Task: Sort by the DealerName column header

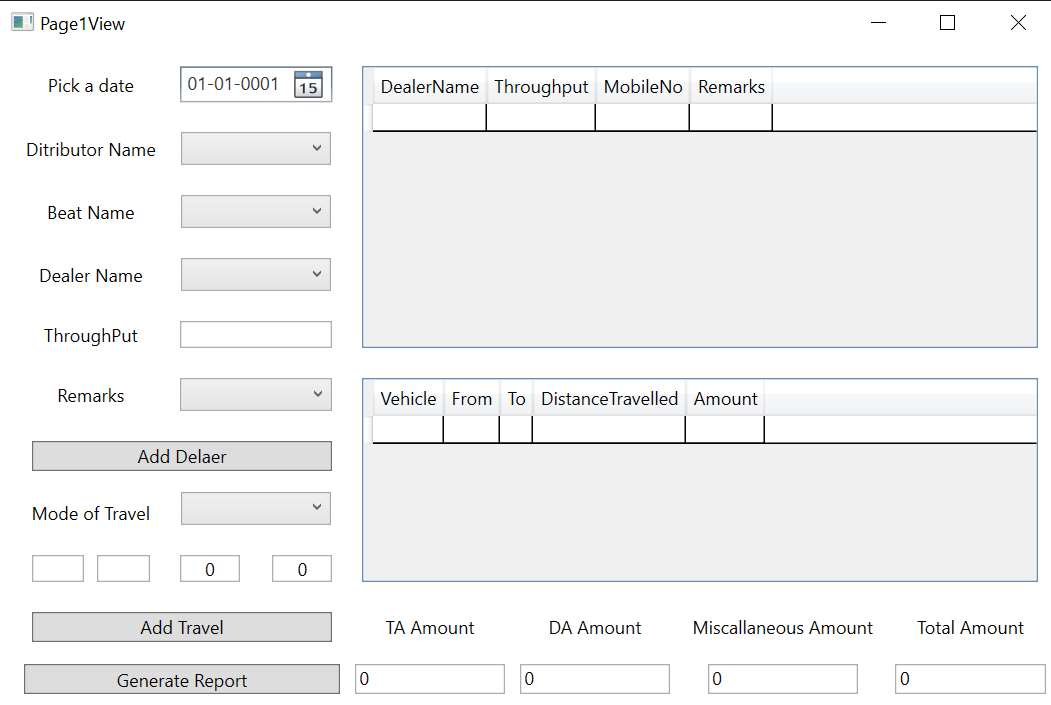Action: pos(429,87)
